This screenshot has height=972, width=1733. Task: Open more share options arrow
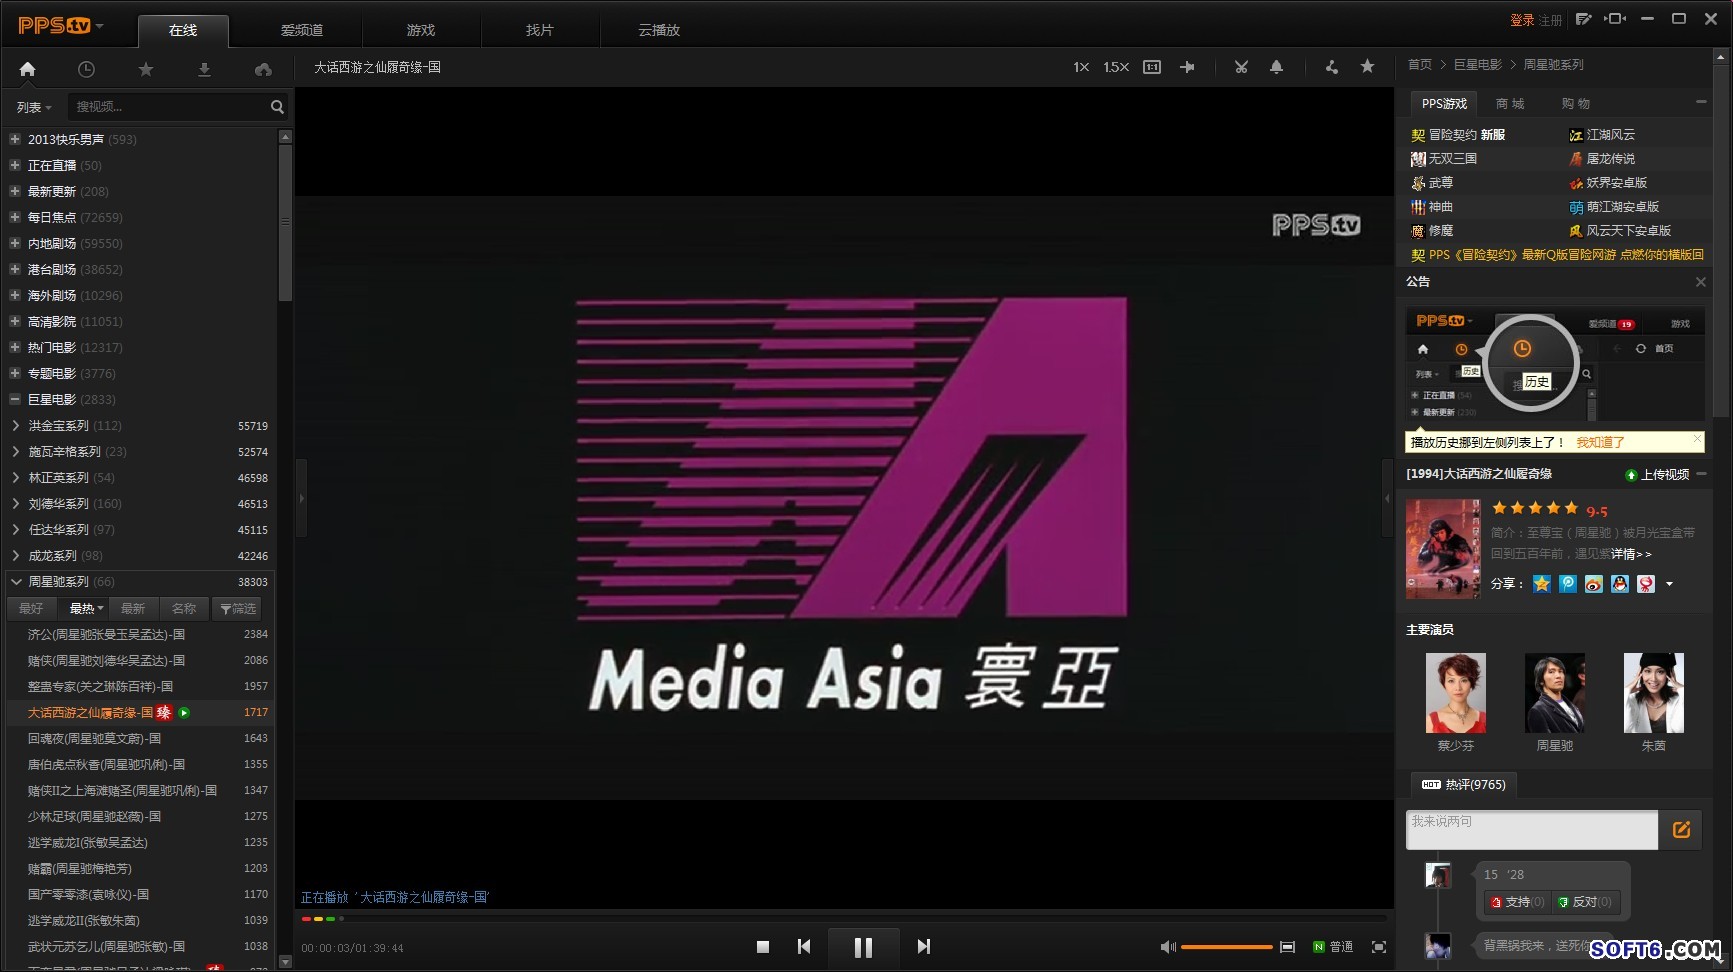[x=1669, y=584]
